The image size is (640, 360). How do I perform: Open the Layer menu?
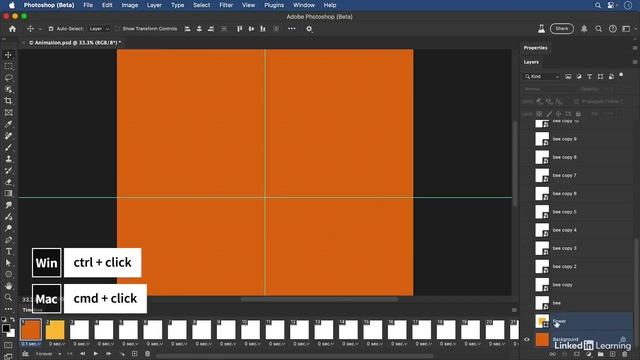pos(154,5)
